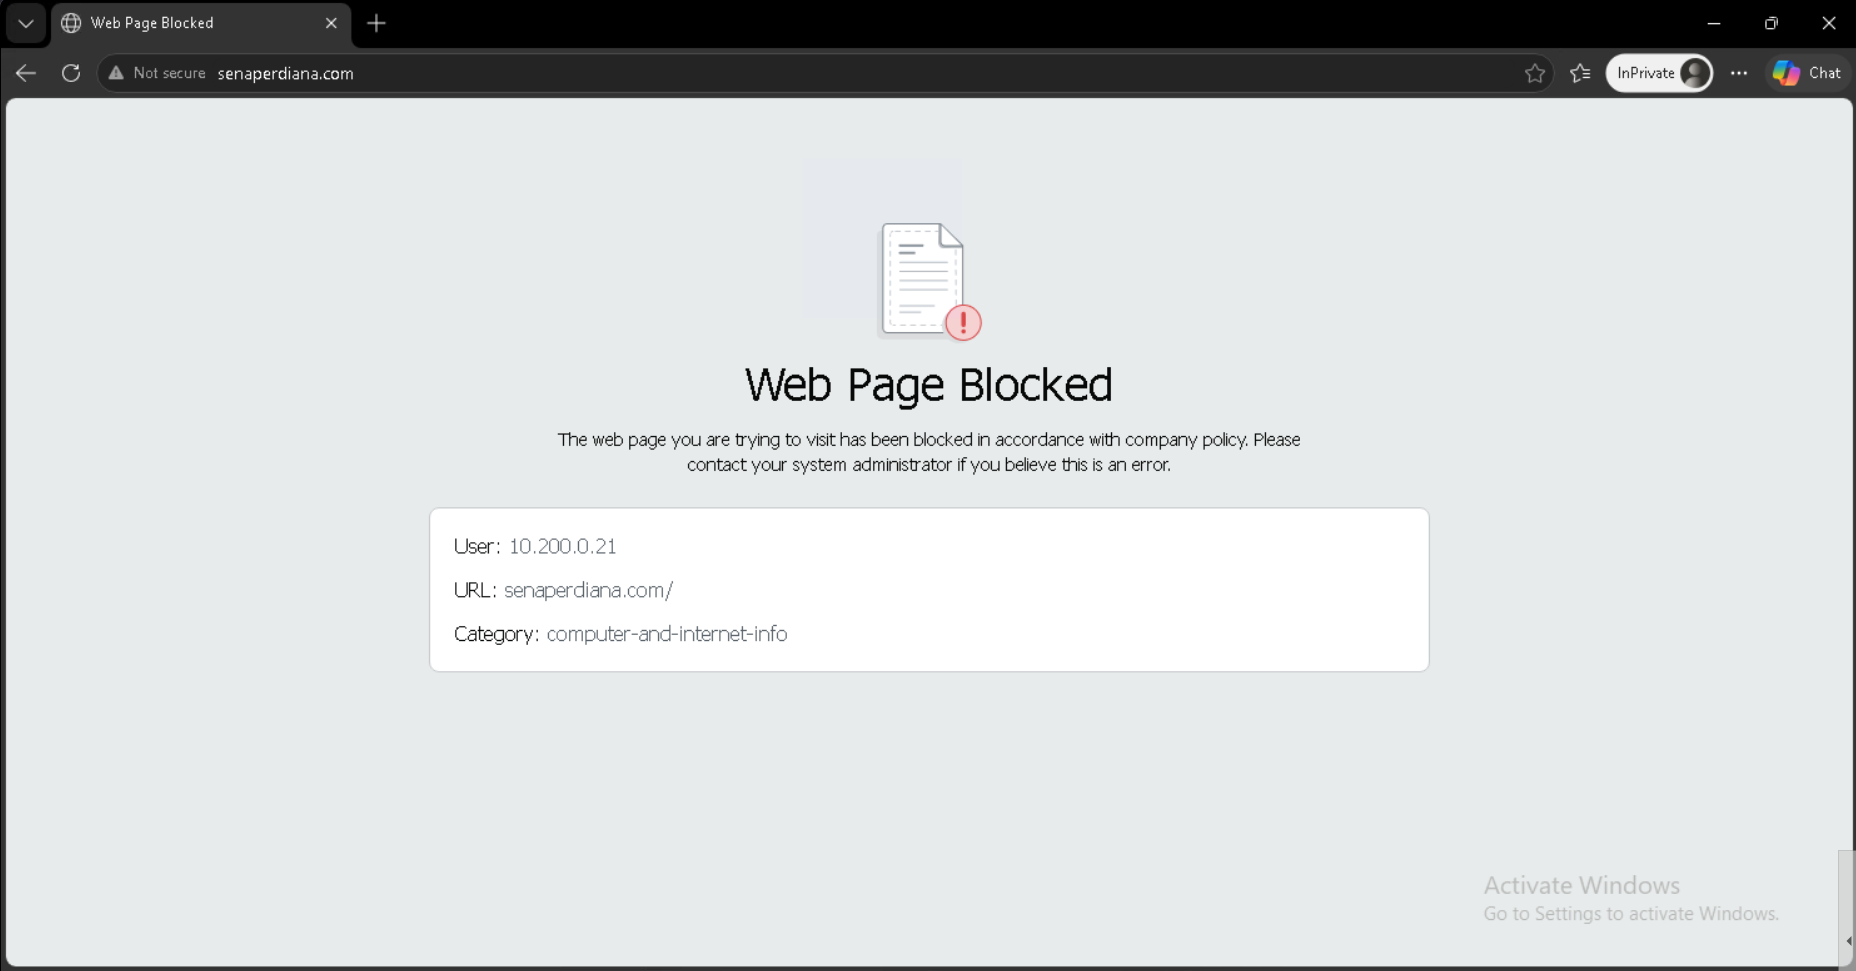Expand the sidebar collapse arrow bottom right
The image size is (1856, 971).
point(1848,941)
